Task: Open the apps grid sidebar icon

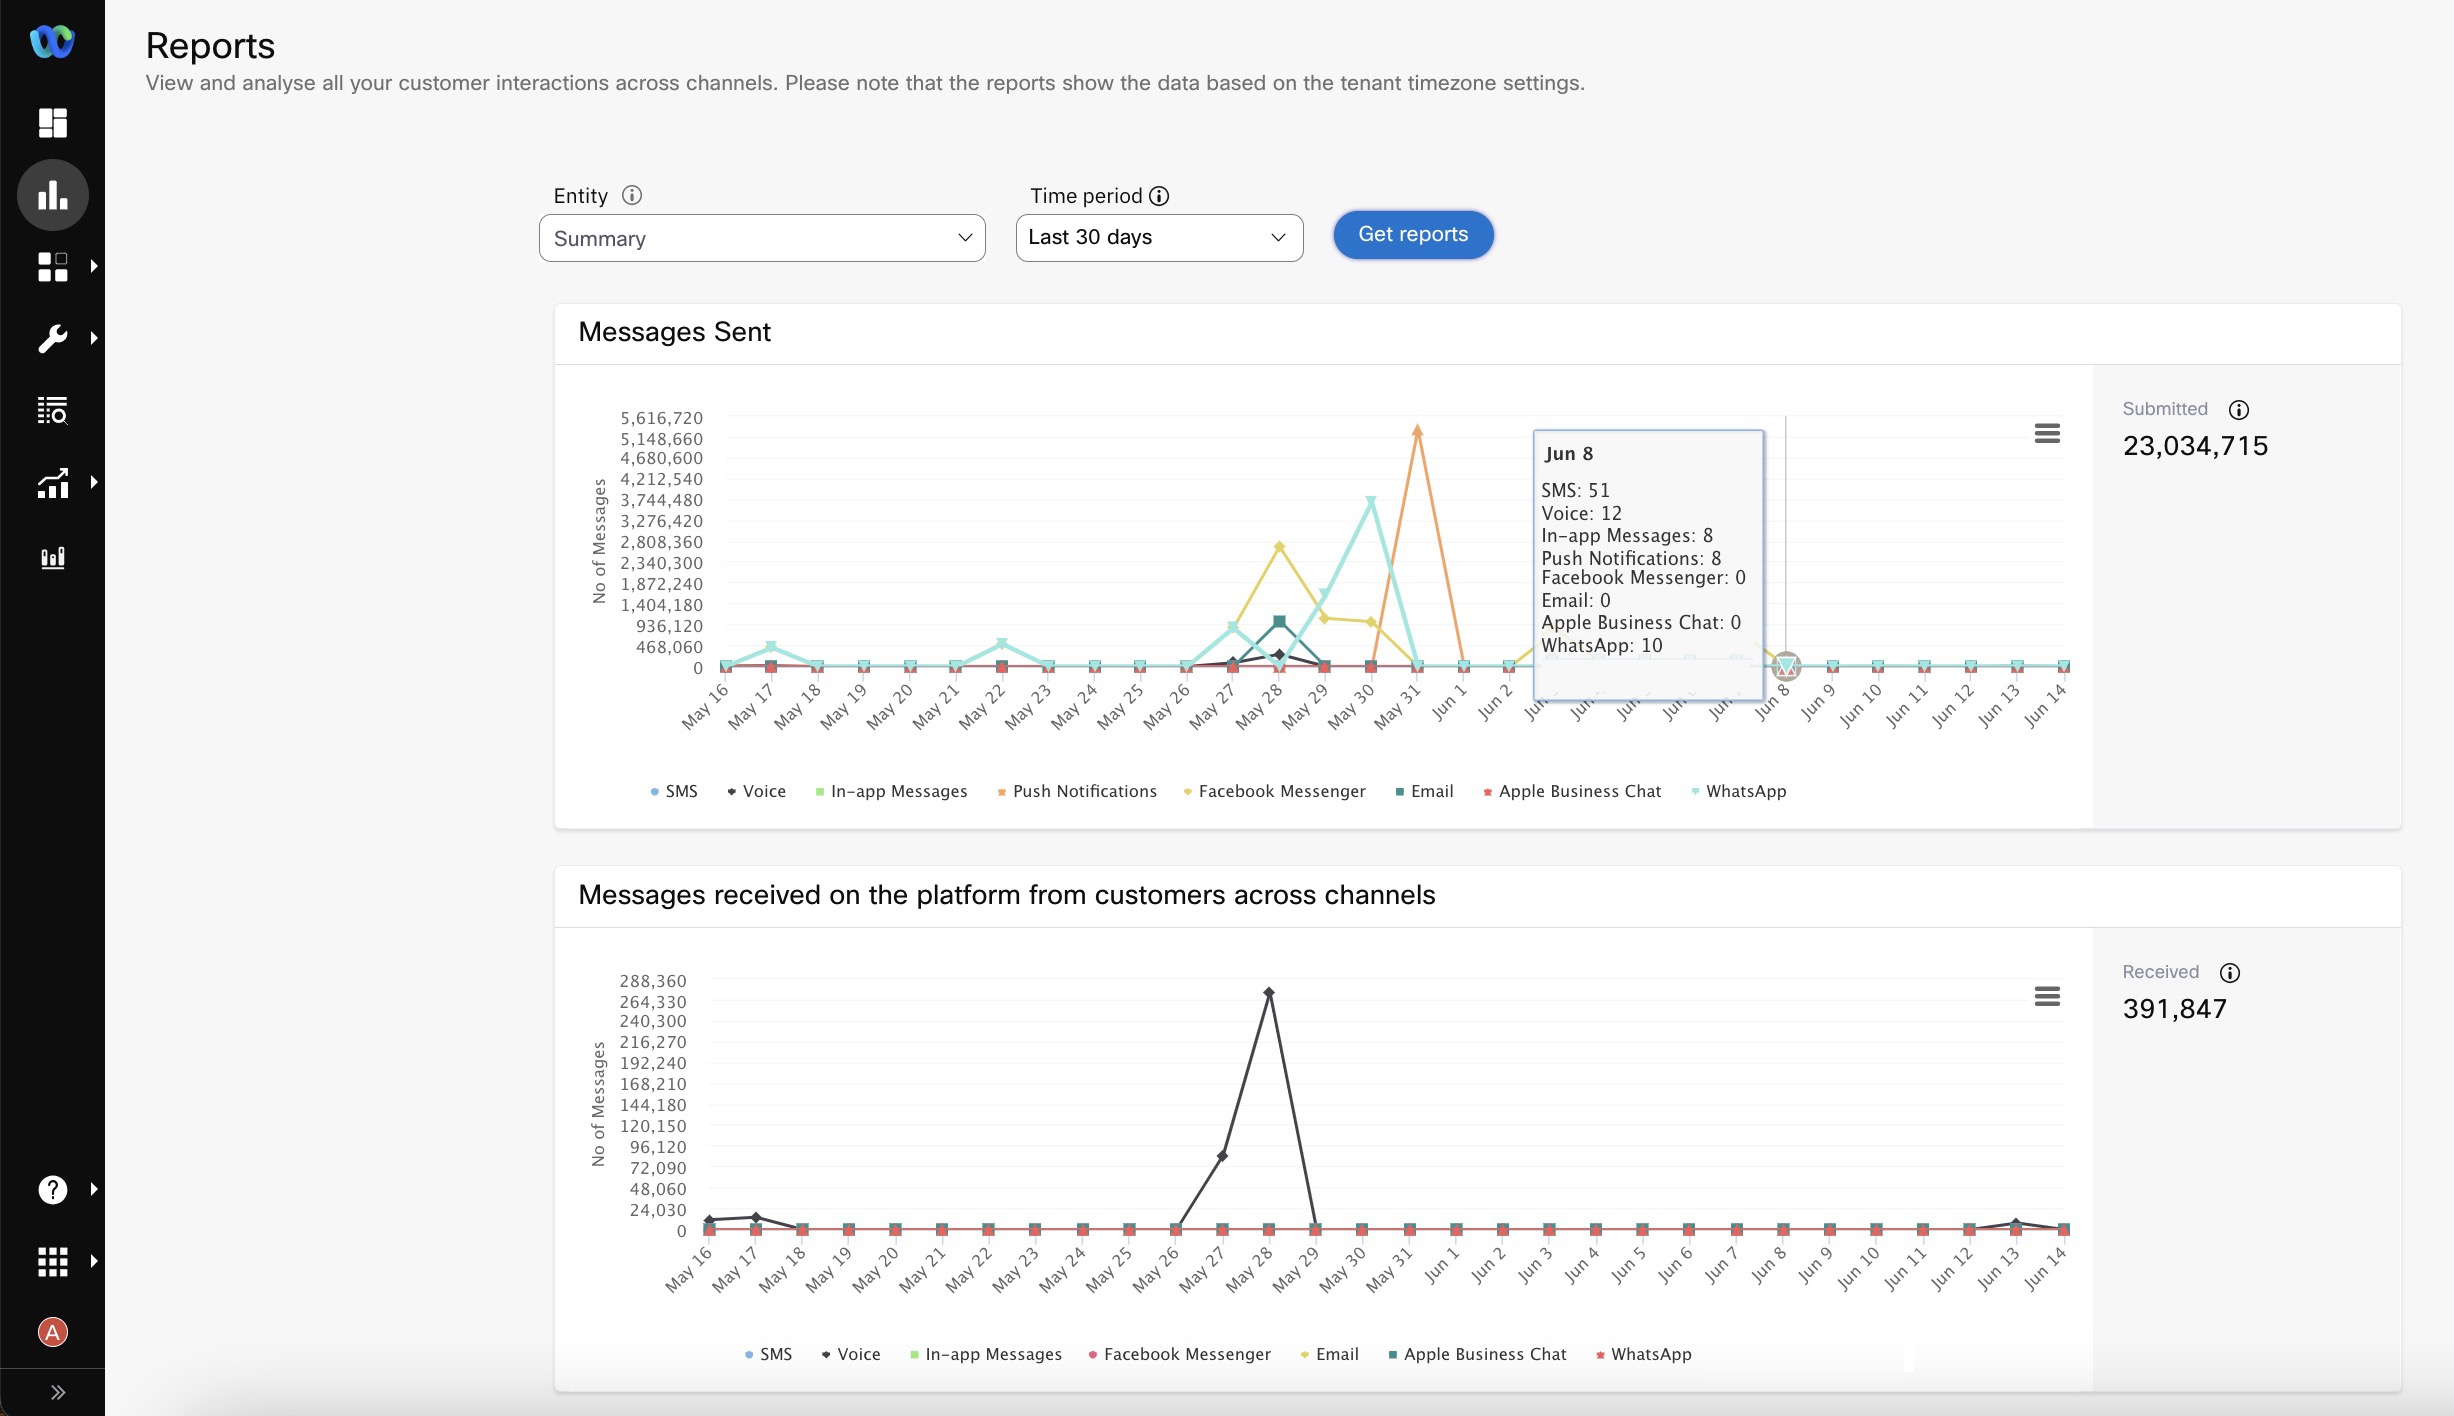Action: [52, 266]
